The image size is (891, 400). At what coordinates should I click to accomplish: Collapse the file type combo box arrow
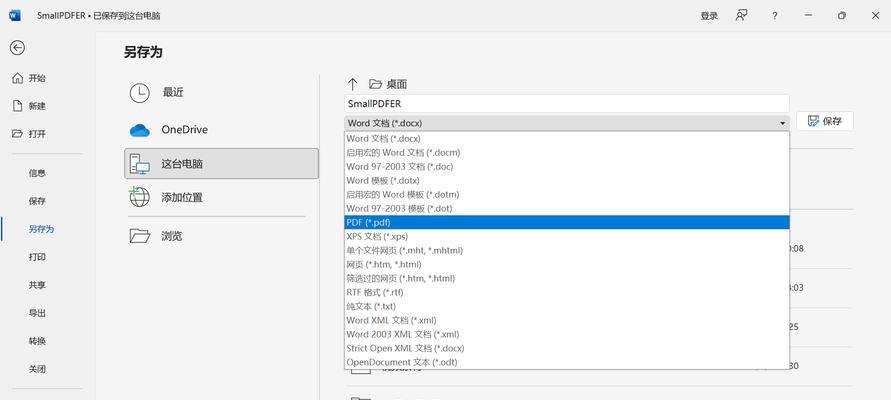pyautogui.click(x=782, y=123)
